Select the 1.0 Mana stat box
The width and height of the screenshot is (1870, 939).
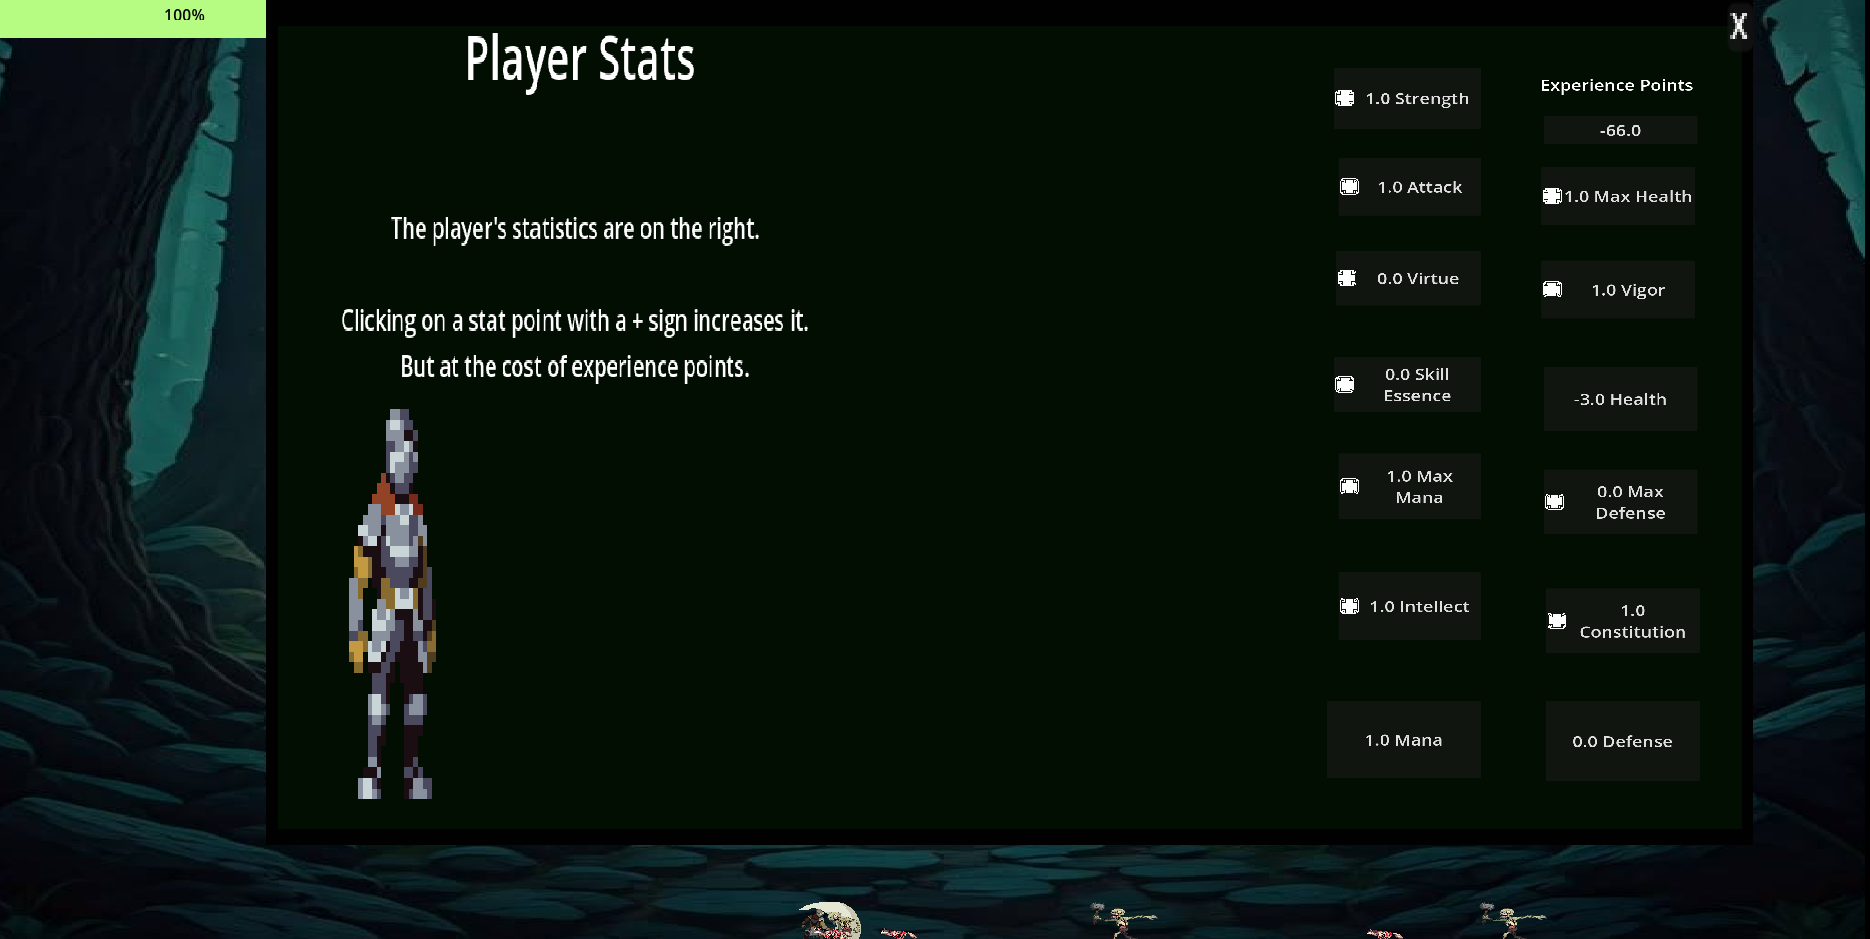pos(1403,740)
